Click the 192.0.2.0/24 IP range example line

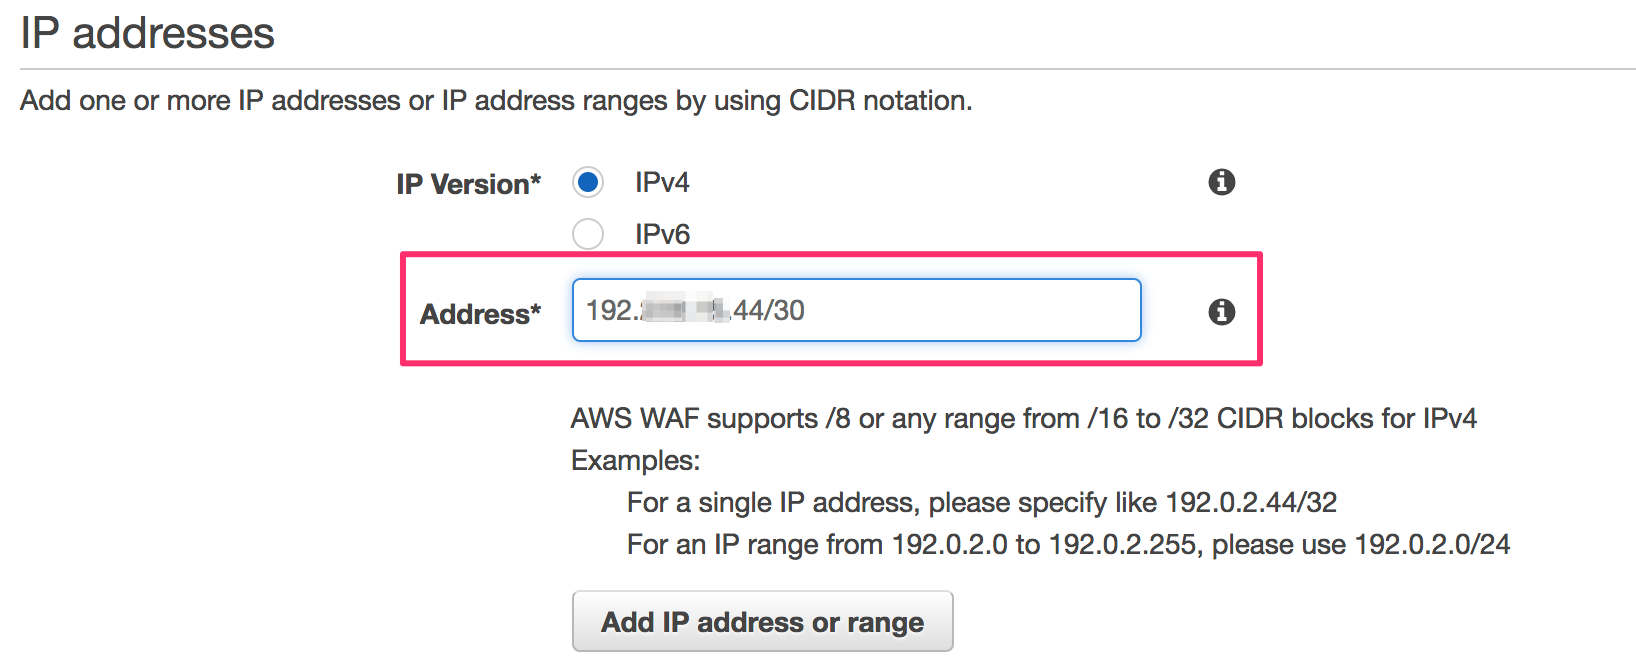point(1068,544)
